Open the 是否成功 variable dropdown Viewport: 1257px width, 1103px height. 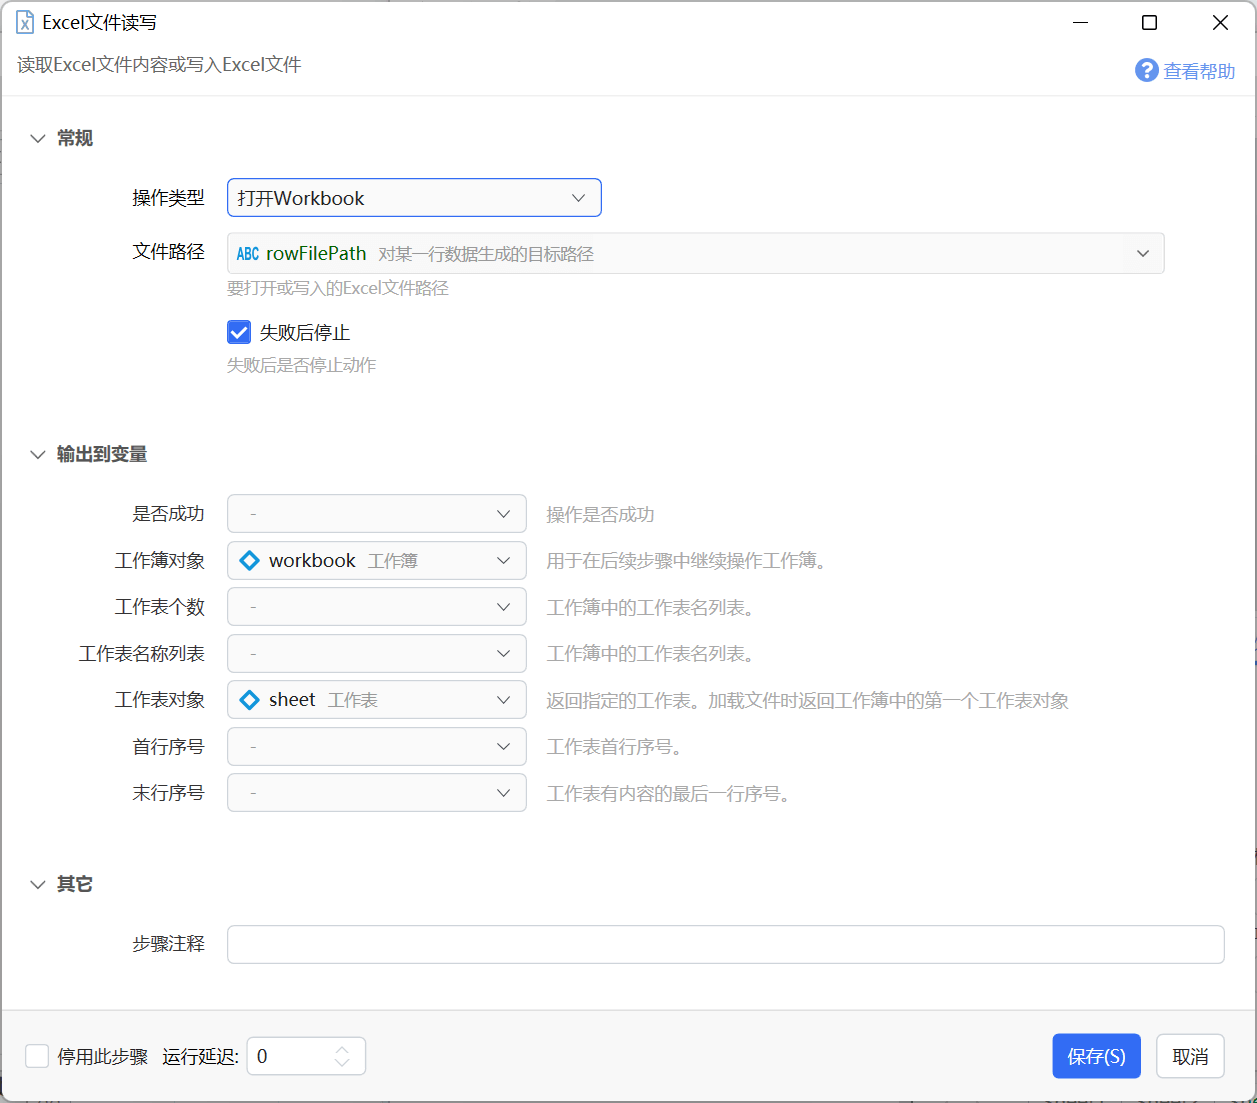pos(377,514)
